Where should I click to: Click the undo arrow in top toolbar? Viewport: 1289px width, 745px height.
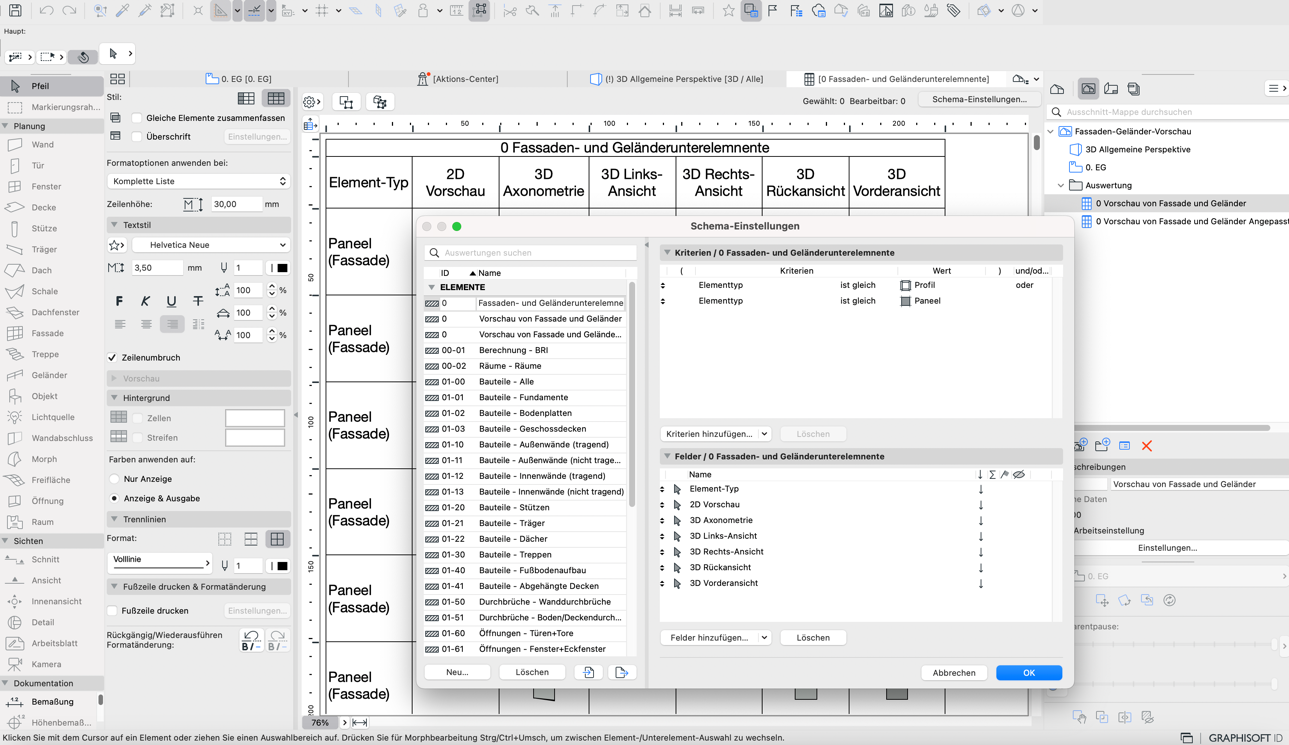tap(46, 11)
